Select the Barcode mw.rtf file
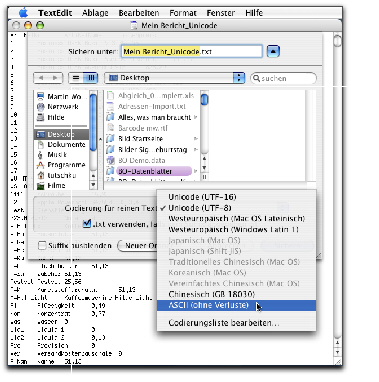Screen dimensions: 379x382 point(151,128)
